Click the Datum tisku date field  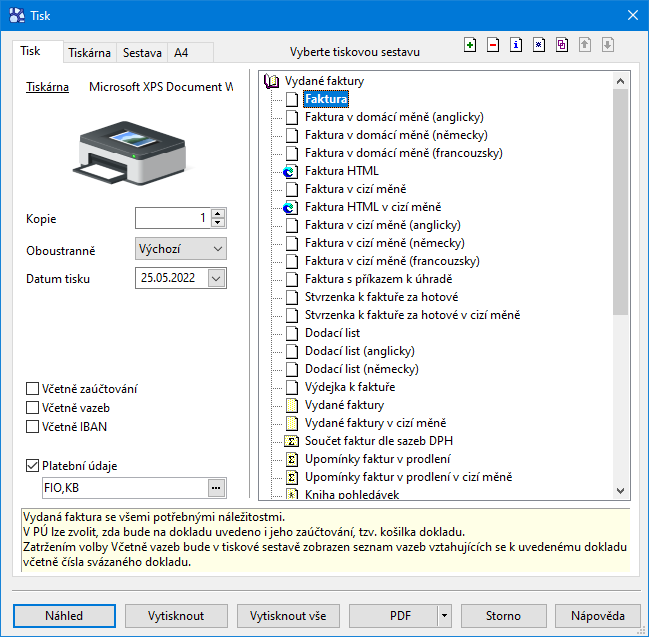click(172, 278)
